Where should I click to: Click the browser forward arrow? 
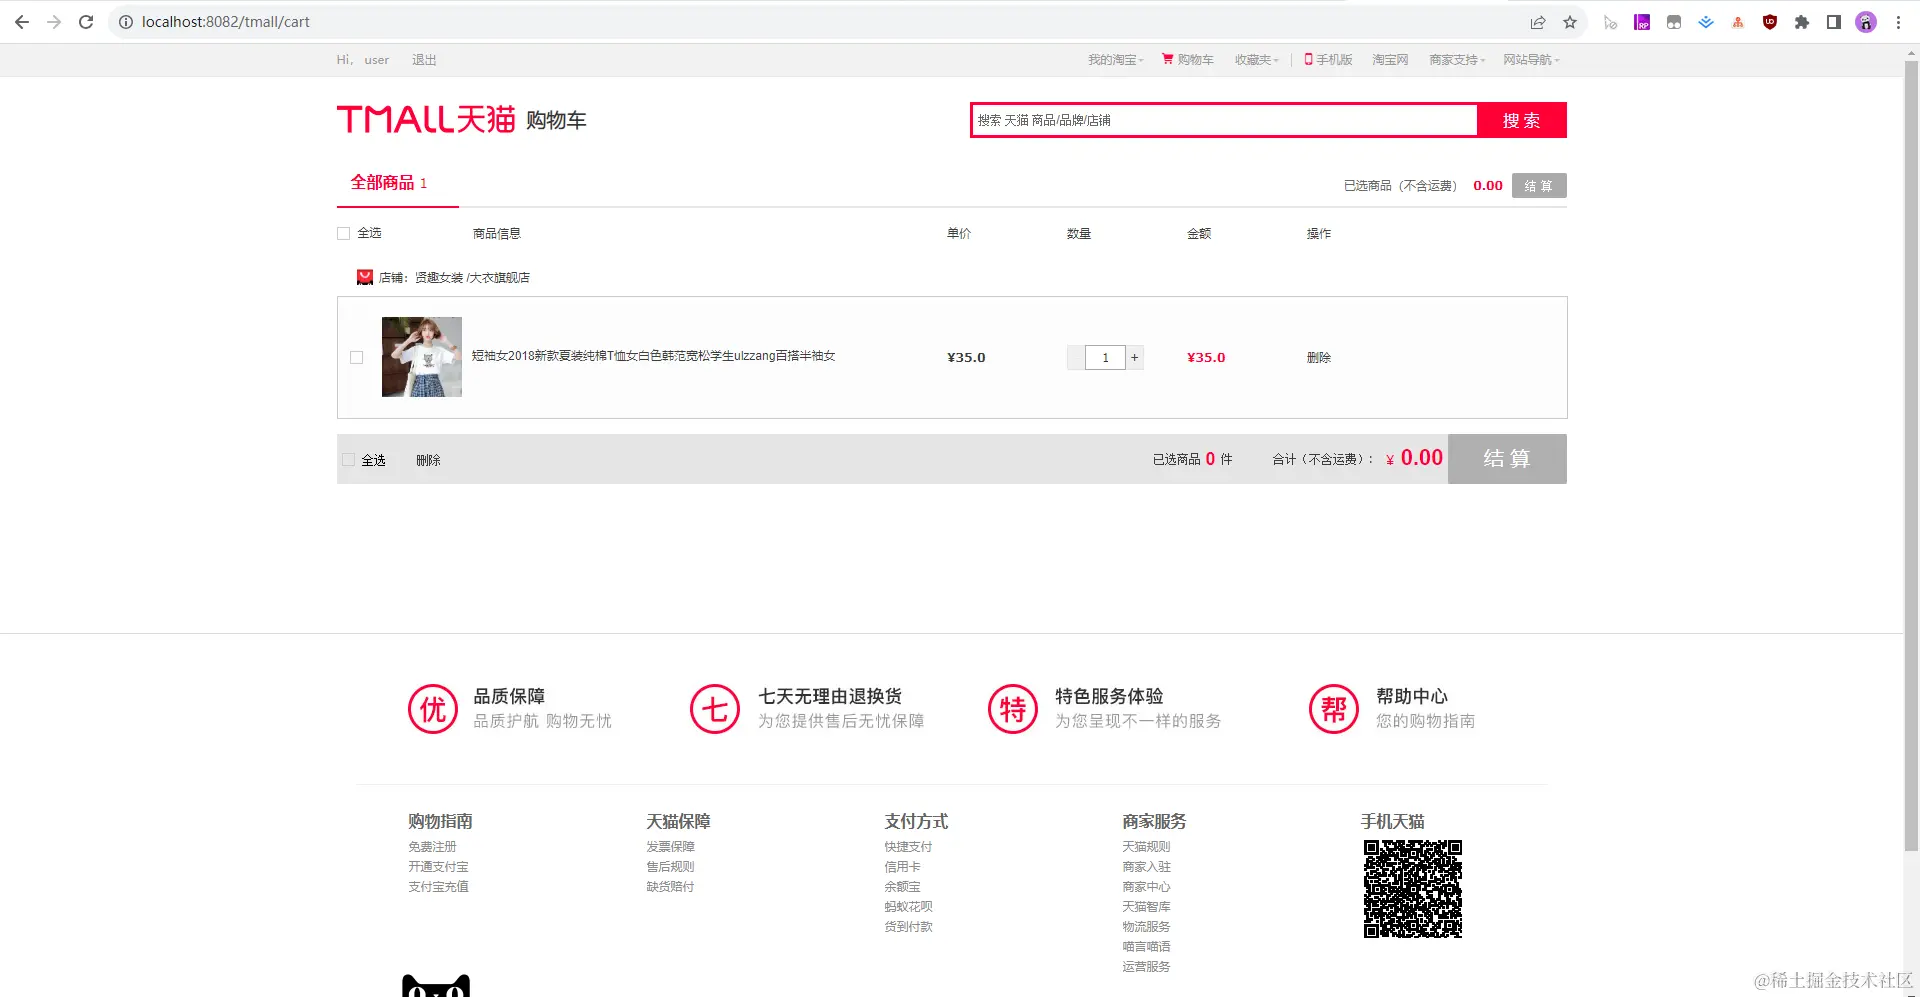[54, 22]
